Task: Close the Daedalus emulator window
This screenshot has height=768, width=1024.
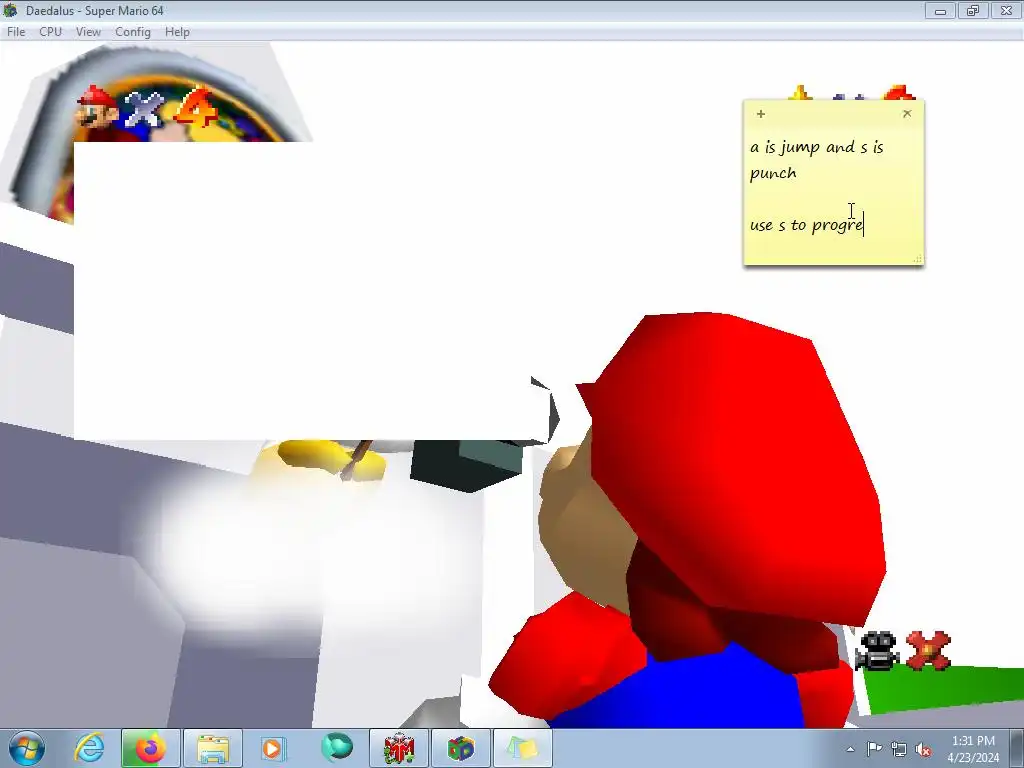Action: coord(1006,10)
